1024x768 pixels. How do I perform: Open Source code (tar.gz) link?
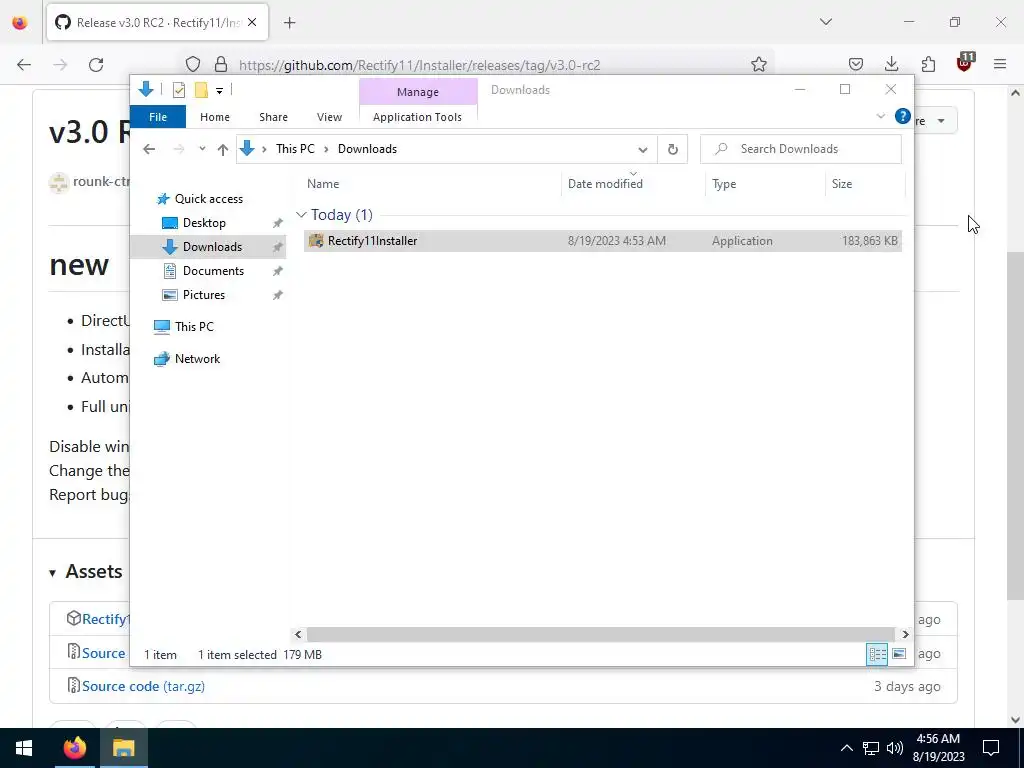coord(143,686)
